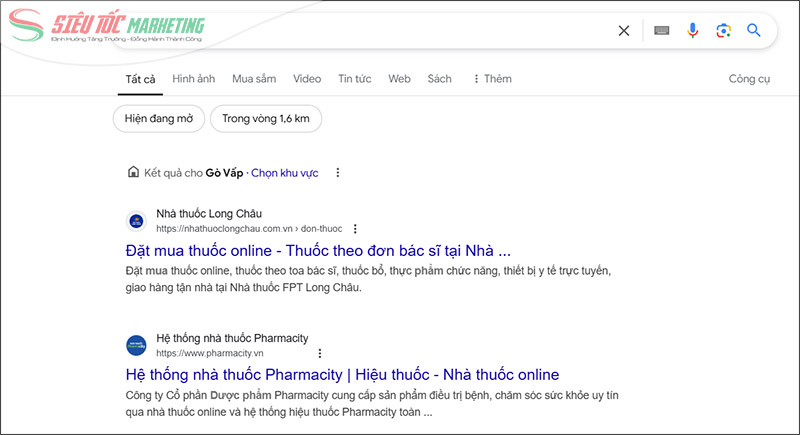
Task: Expand the "Thêm" more-tabs menu
Action: [x=492, y=79]
